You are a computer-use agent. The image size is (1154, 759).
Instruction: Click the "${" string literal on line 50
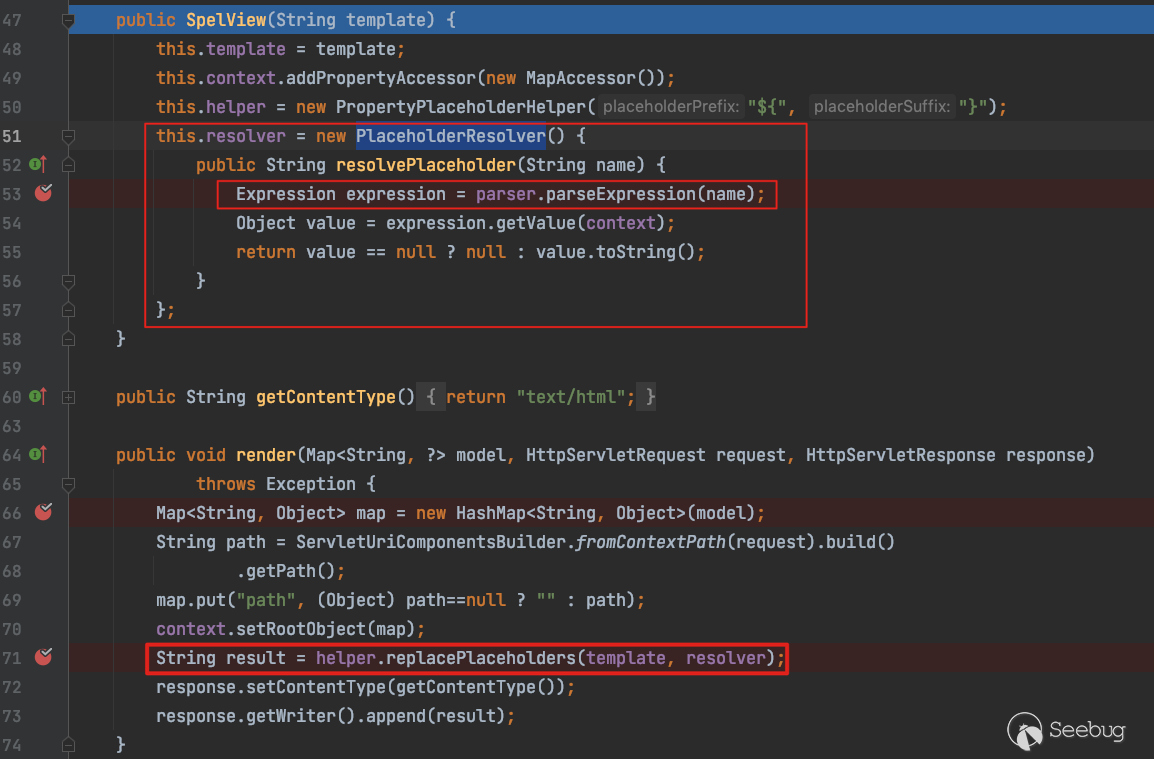pos(767,107)
